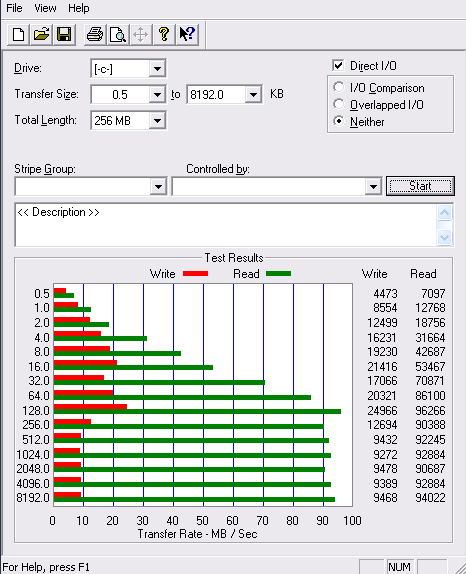Click the Start button
466x574 pixels.
coord(420,186)
